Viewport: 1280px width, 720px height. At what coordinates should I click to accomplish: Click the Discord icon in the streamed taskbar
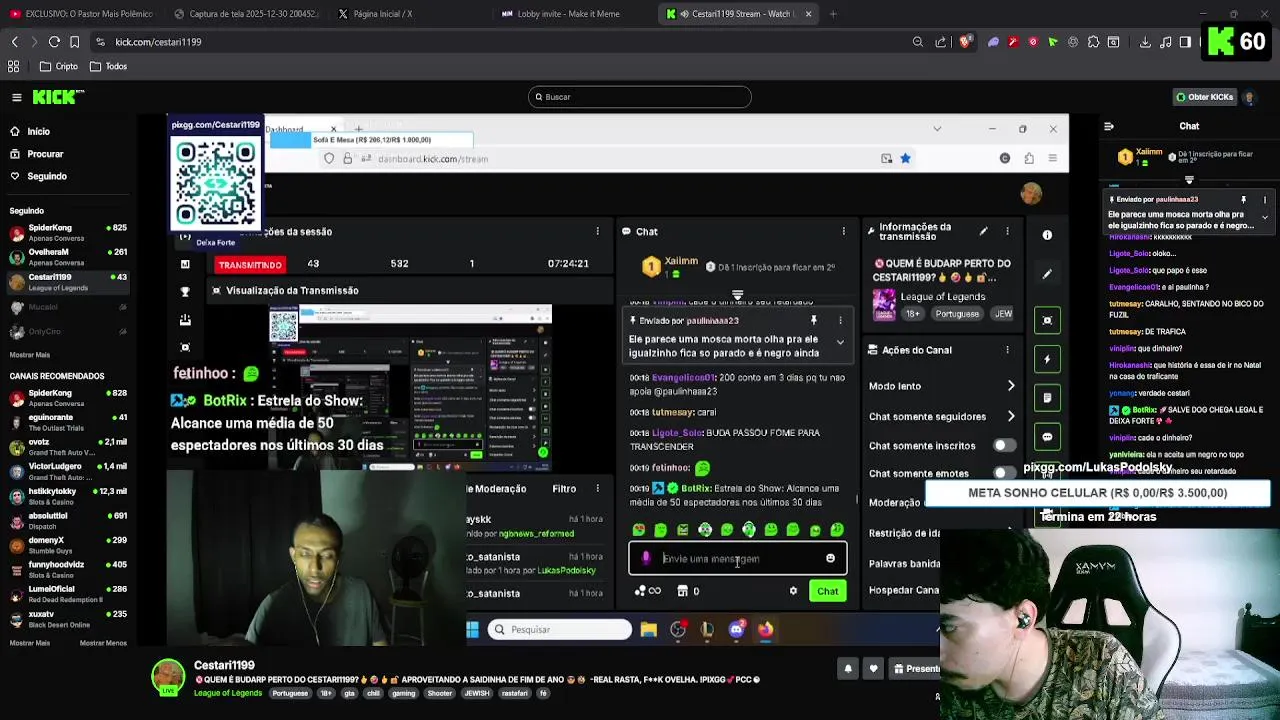point(737,629)
